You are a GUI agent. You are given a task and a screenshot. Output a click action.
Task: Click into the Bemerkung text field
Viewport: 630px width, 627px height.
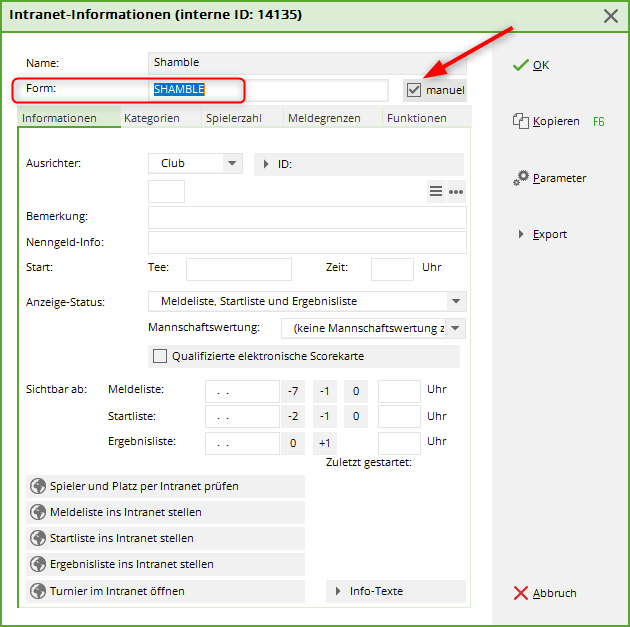tap(307, 217)
